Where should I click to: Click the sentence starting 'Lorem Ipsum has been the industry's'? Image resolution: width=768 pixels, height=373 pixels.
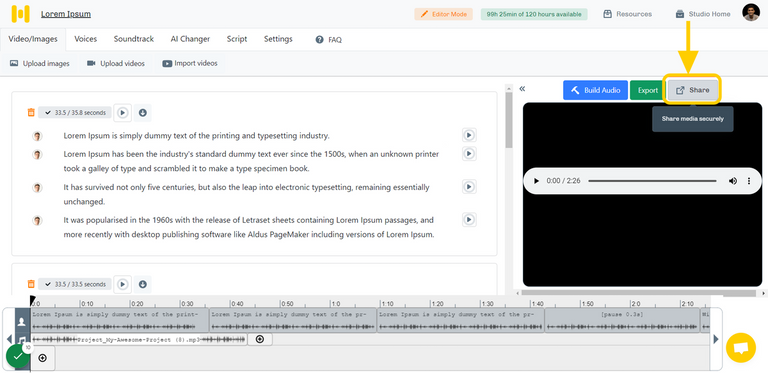click(x=251, y=161)
